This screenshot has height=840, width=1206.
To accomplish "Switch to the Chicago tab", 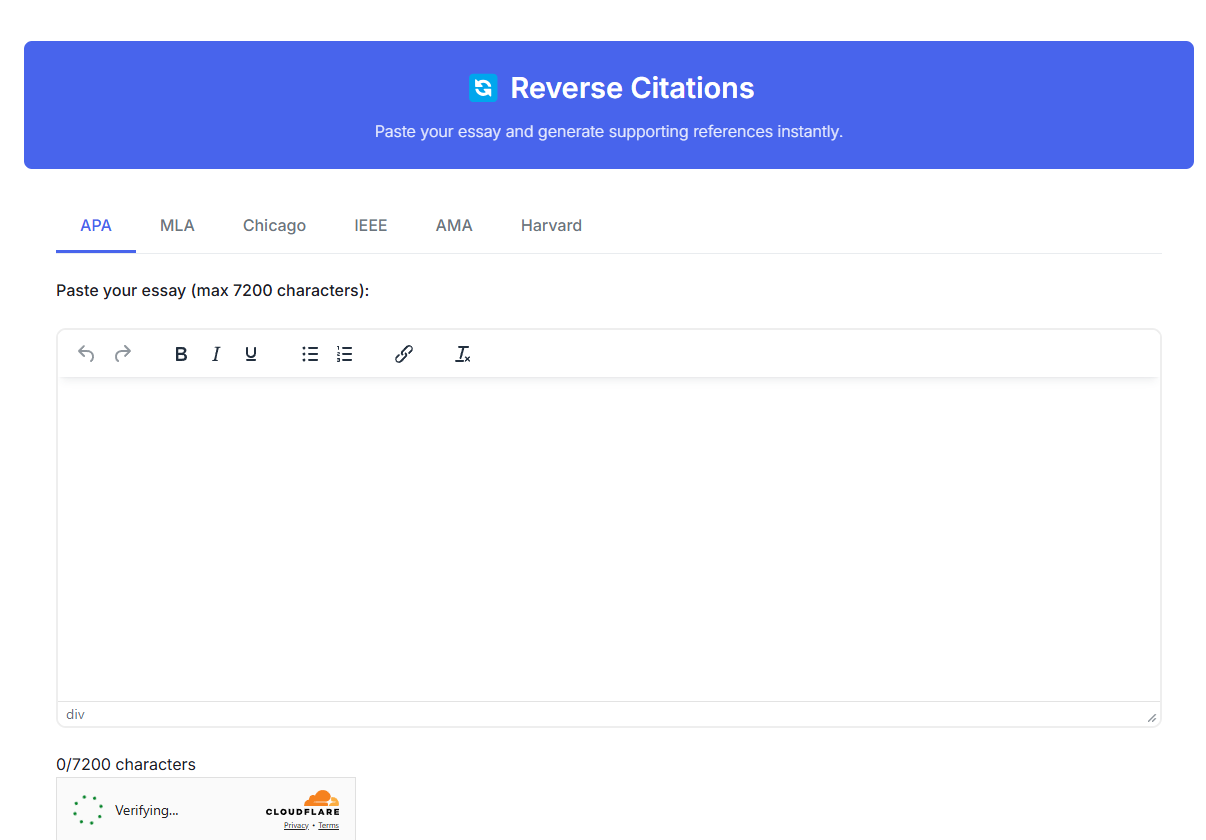I will click(274, 226).
